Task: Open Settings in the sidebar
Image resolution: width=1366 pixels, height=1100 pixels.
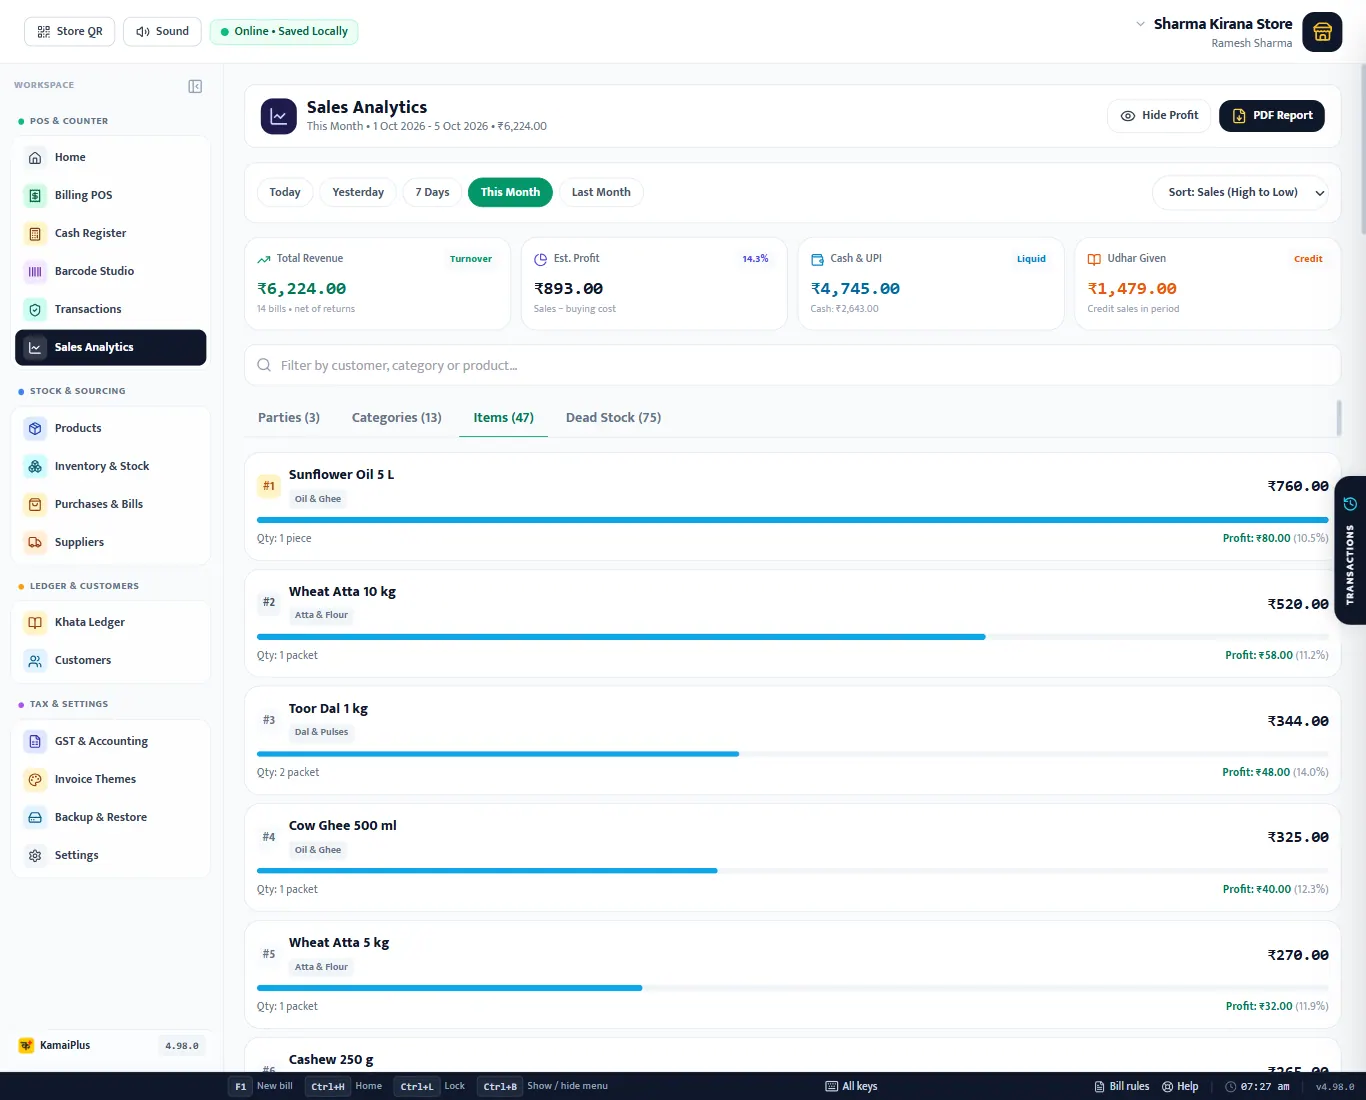Action: point(110,855)
